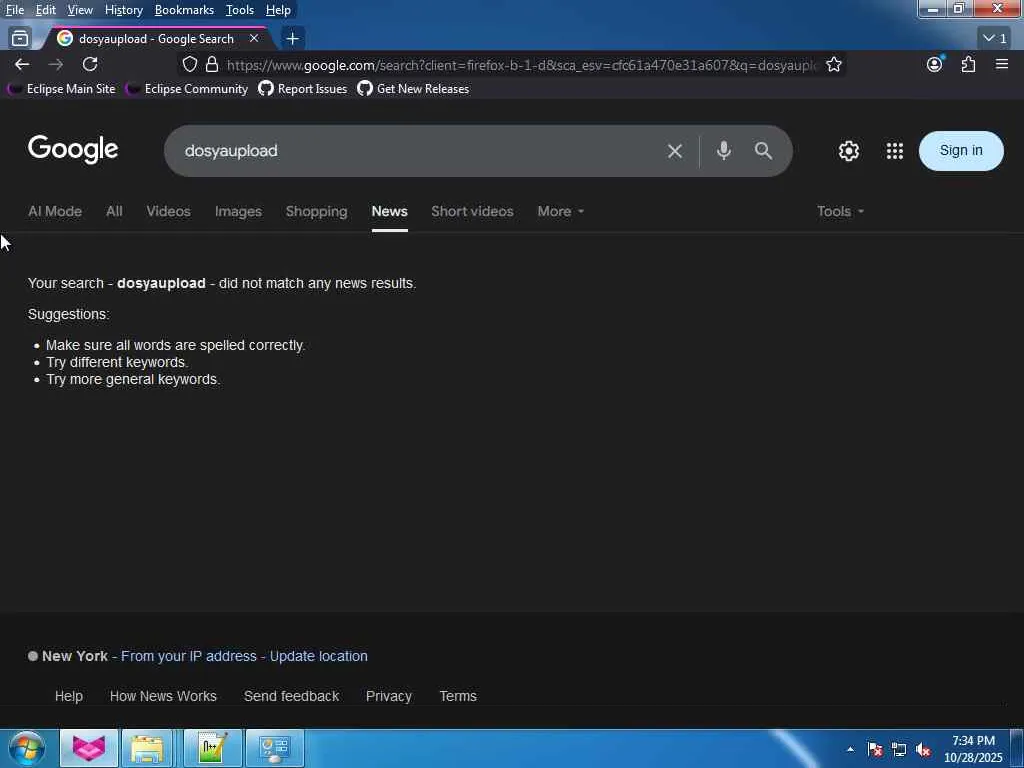Switch to the All results tab
Screen dimensions: 1024x768
point(114,212)
